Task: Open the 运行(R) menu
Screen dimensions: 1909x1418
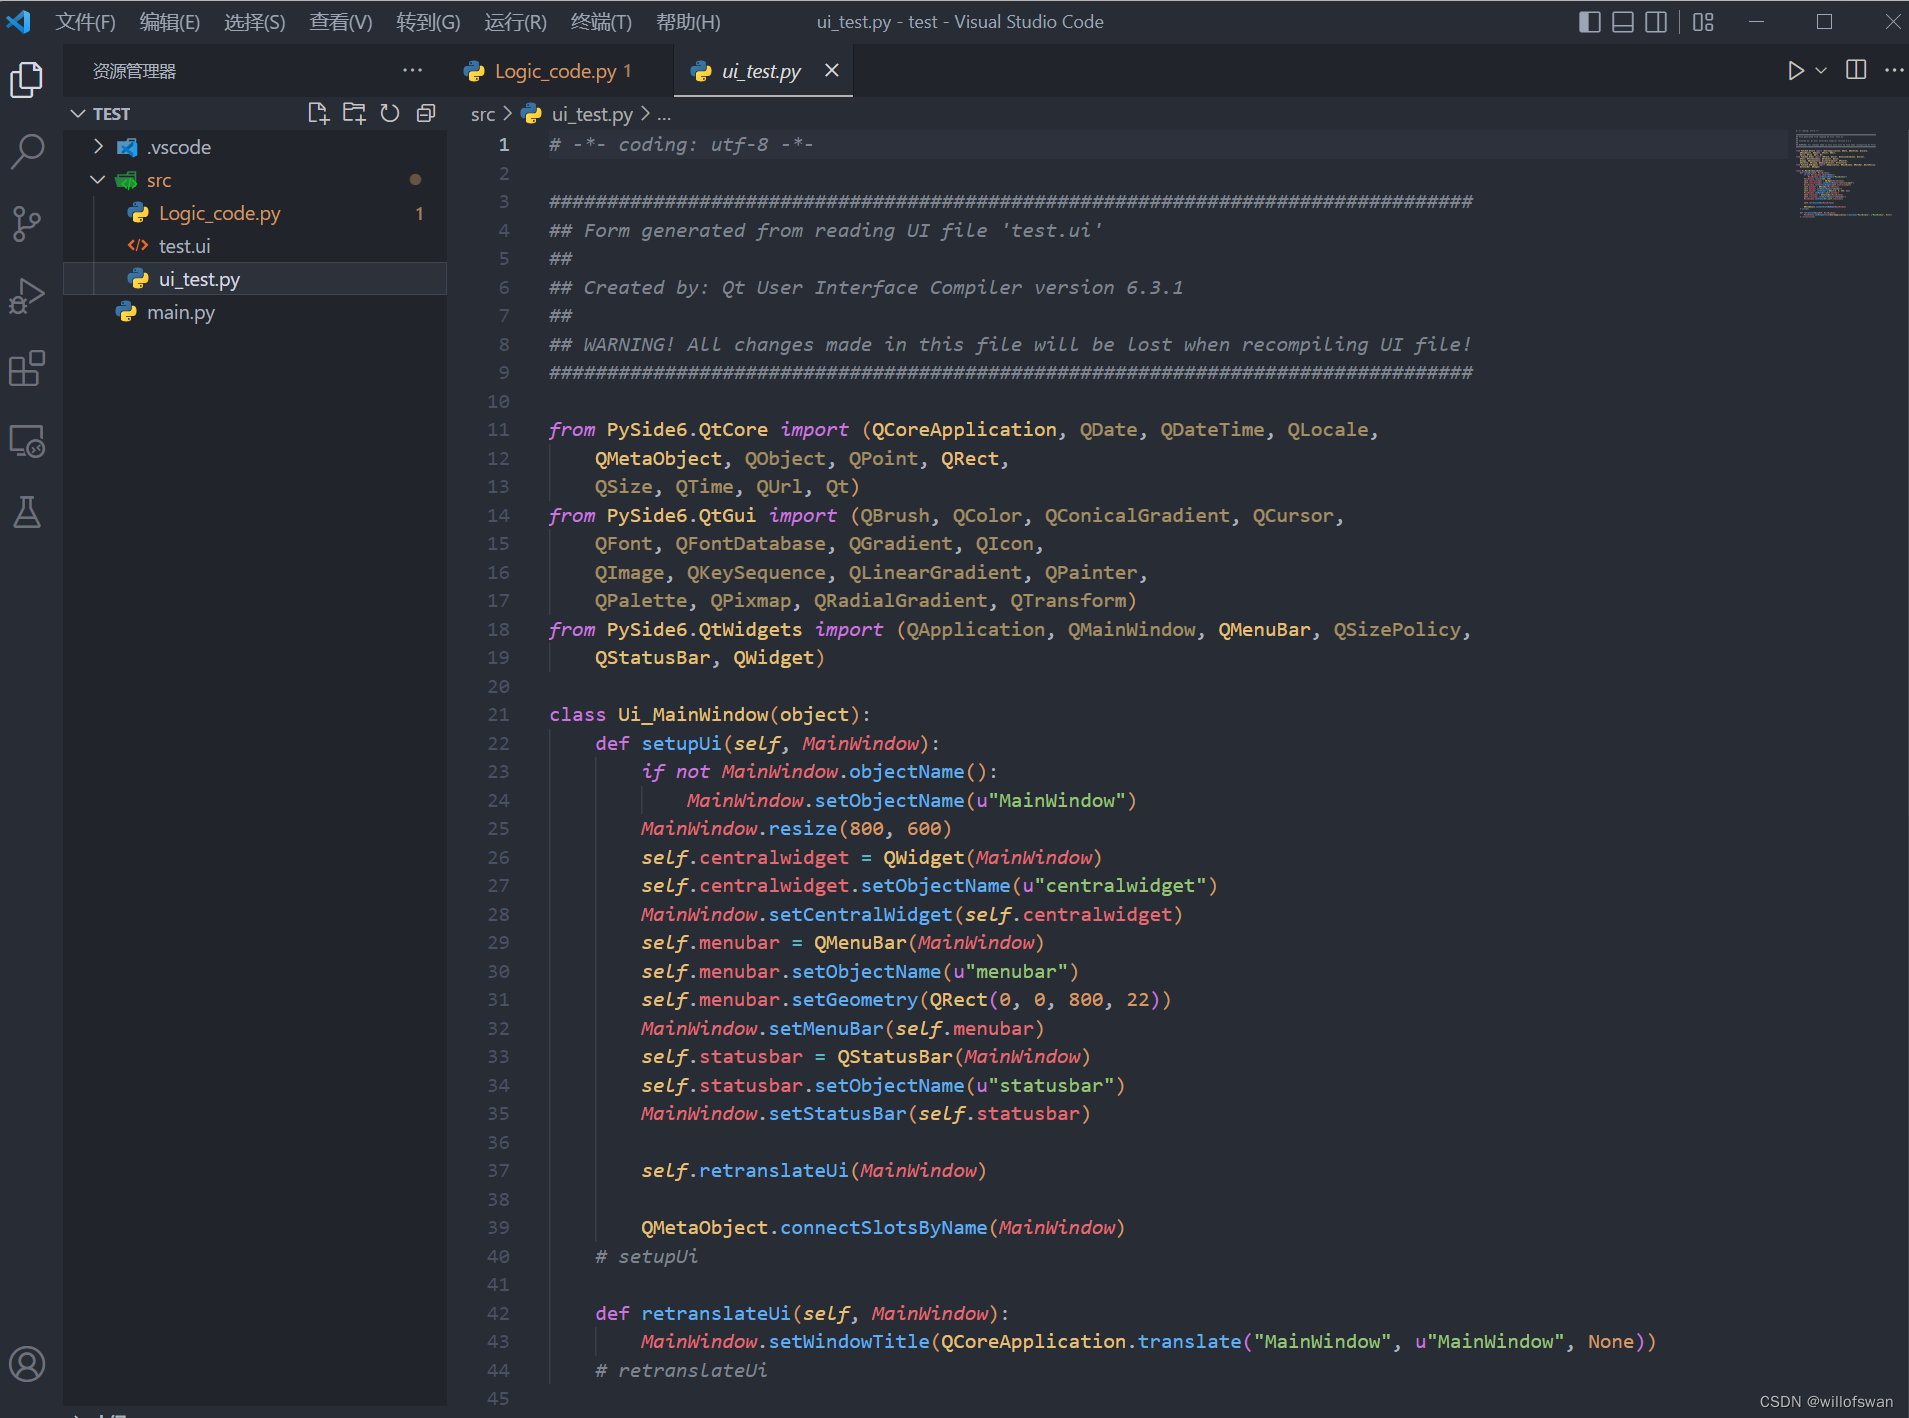Action: (x=515, y=22)
